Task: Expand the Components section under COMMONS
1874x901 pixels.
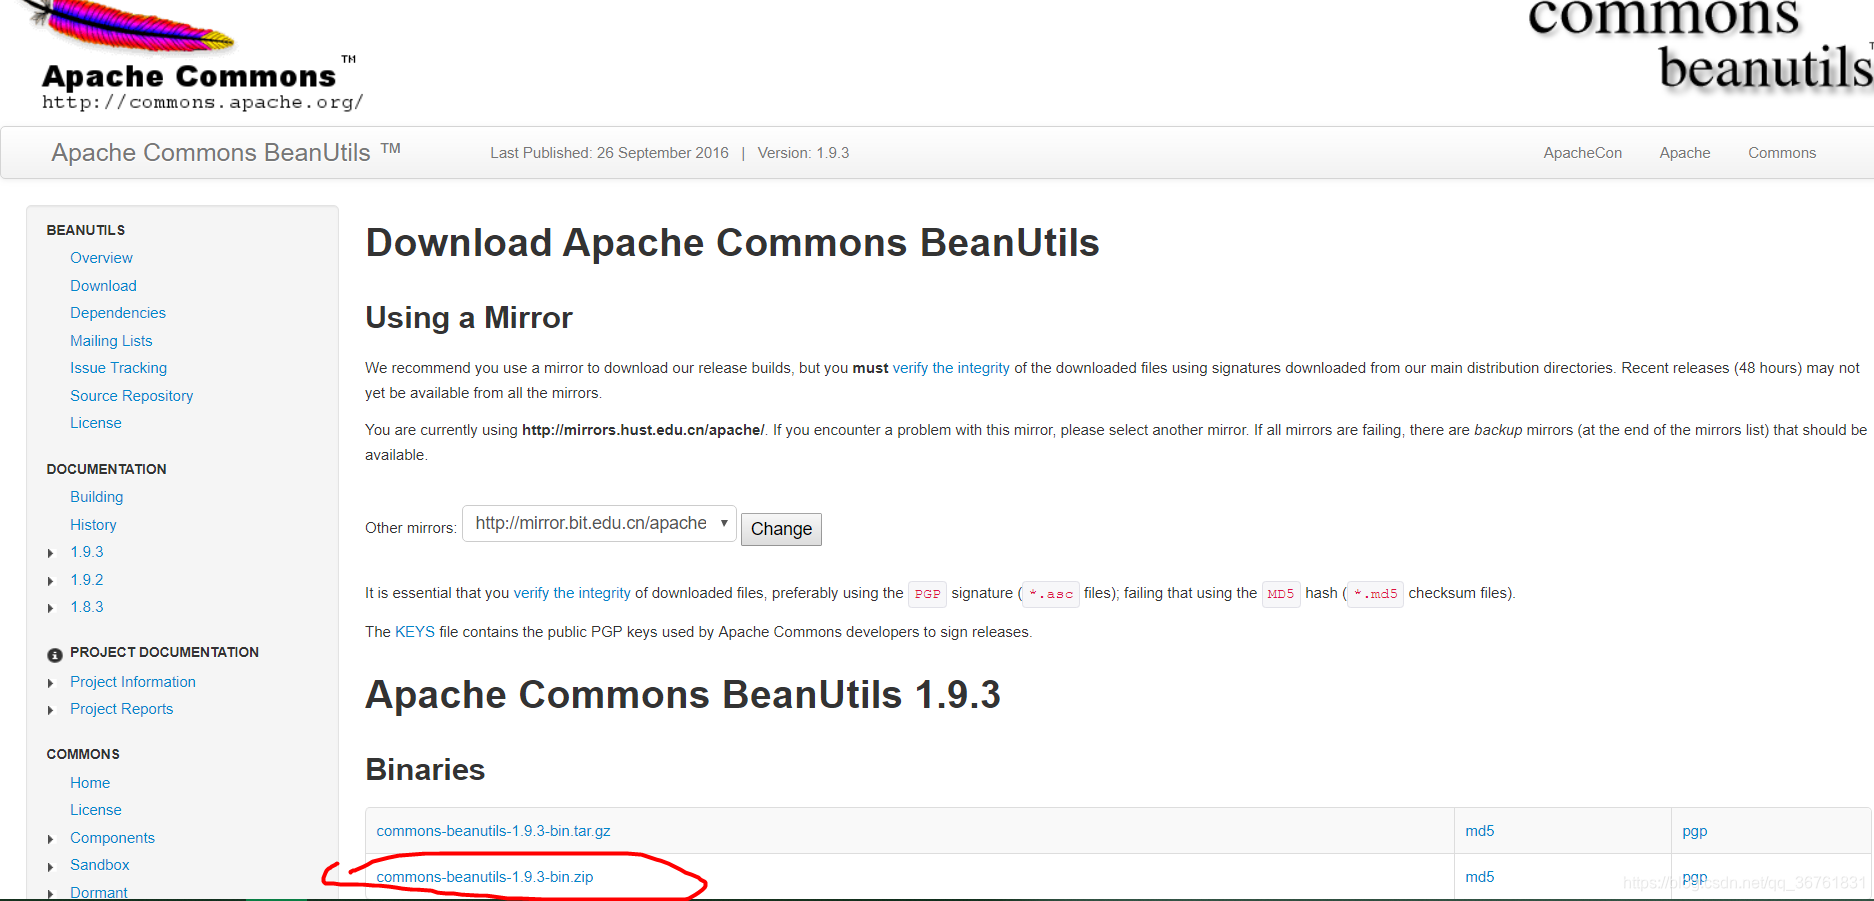Action: [51, 838]
